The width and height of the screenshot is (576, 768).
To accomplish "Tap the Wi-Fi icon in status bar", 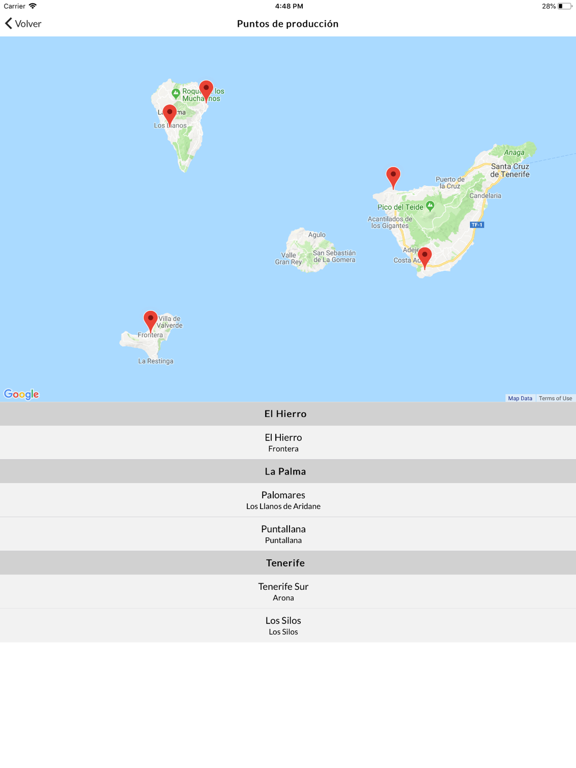I will [33, 6].
